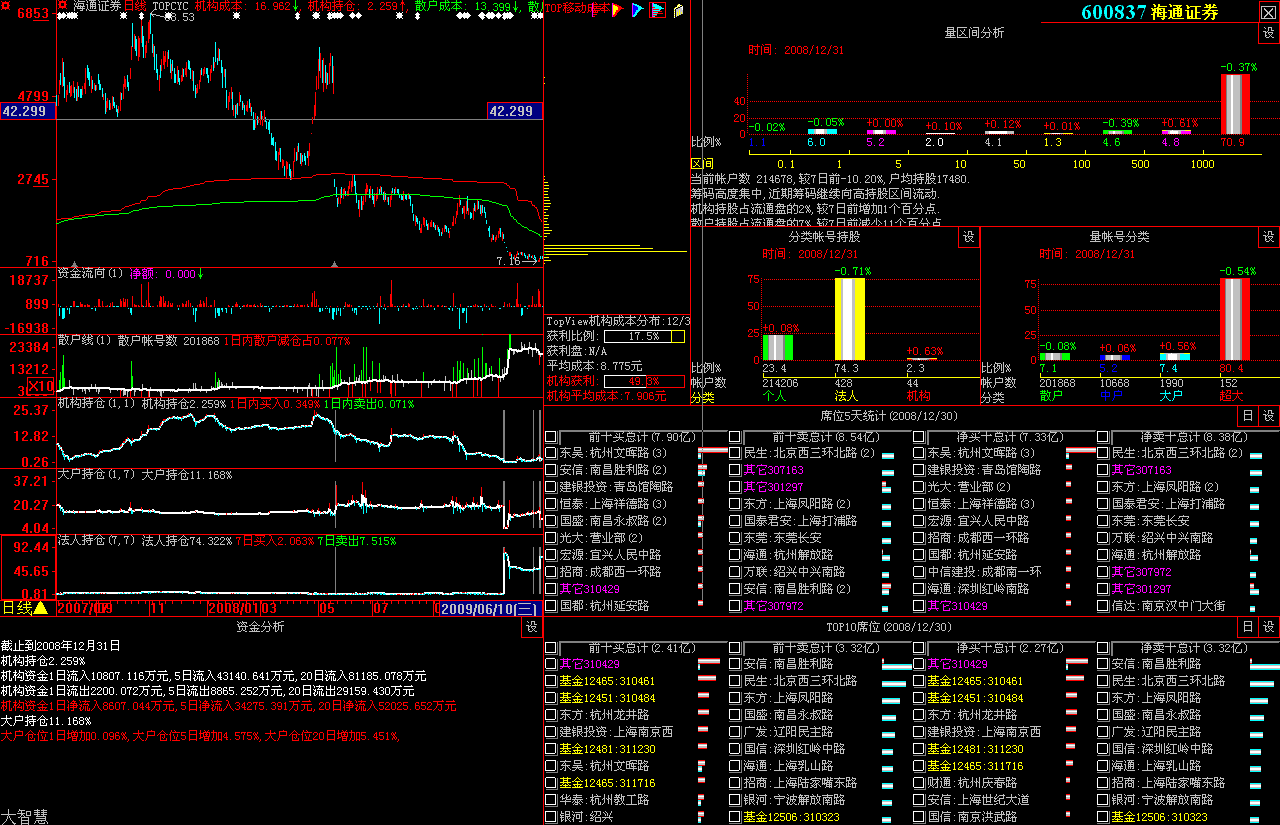
Task: Click the red-framed chart icon in top toolbar
Action: pos(657,10)
